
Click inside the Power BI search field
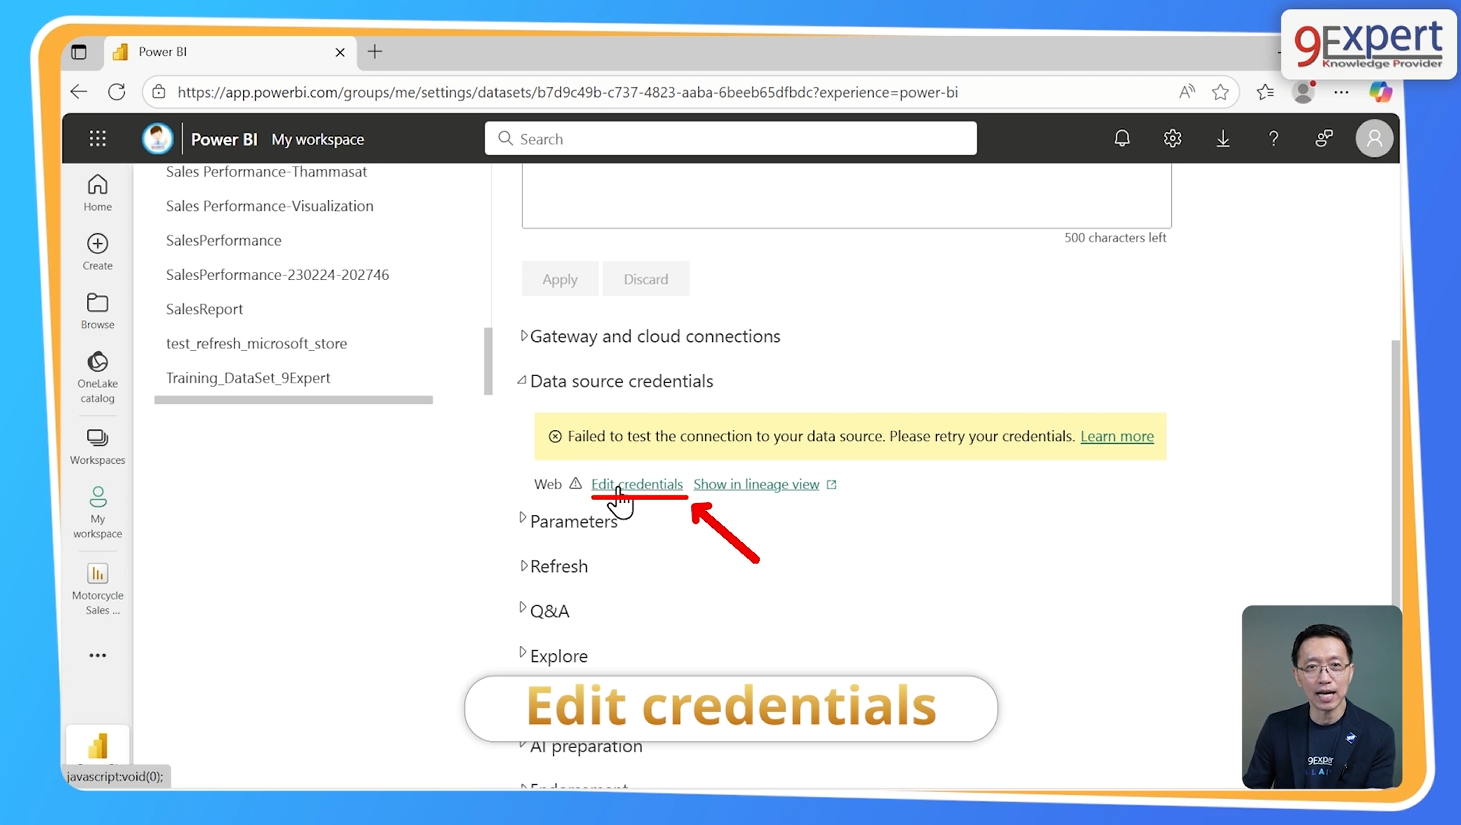point(730,138)
